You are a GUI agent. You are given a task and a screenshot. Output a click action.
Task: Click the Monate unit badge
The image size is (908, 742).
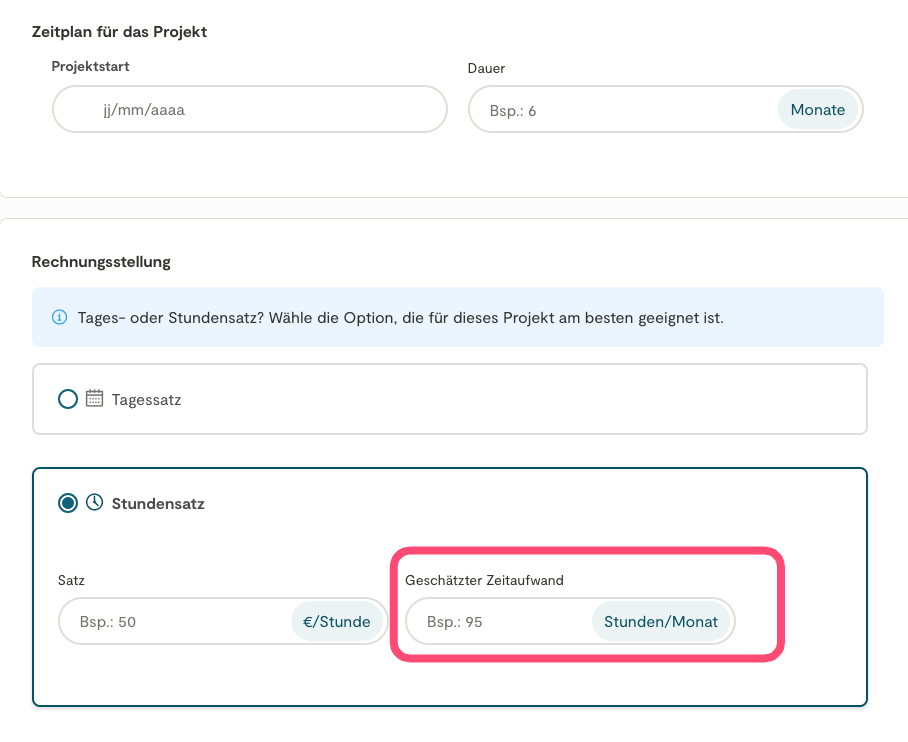pyautogui.click(x=817, y=110)
